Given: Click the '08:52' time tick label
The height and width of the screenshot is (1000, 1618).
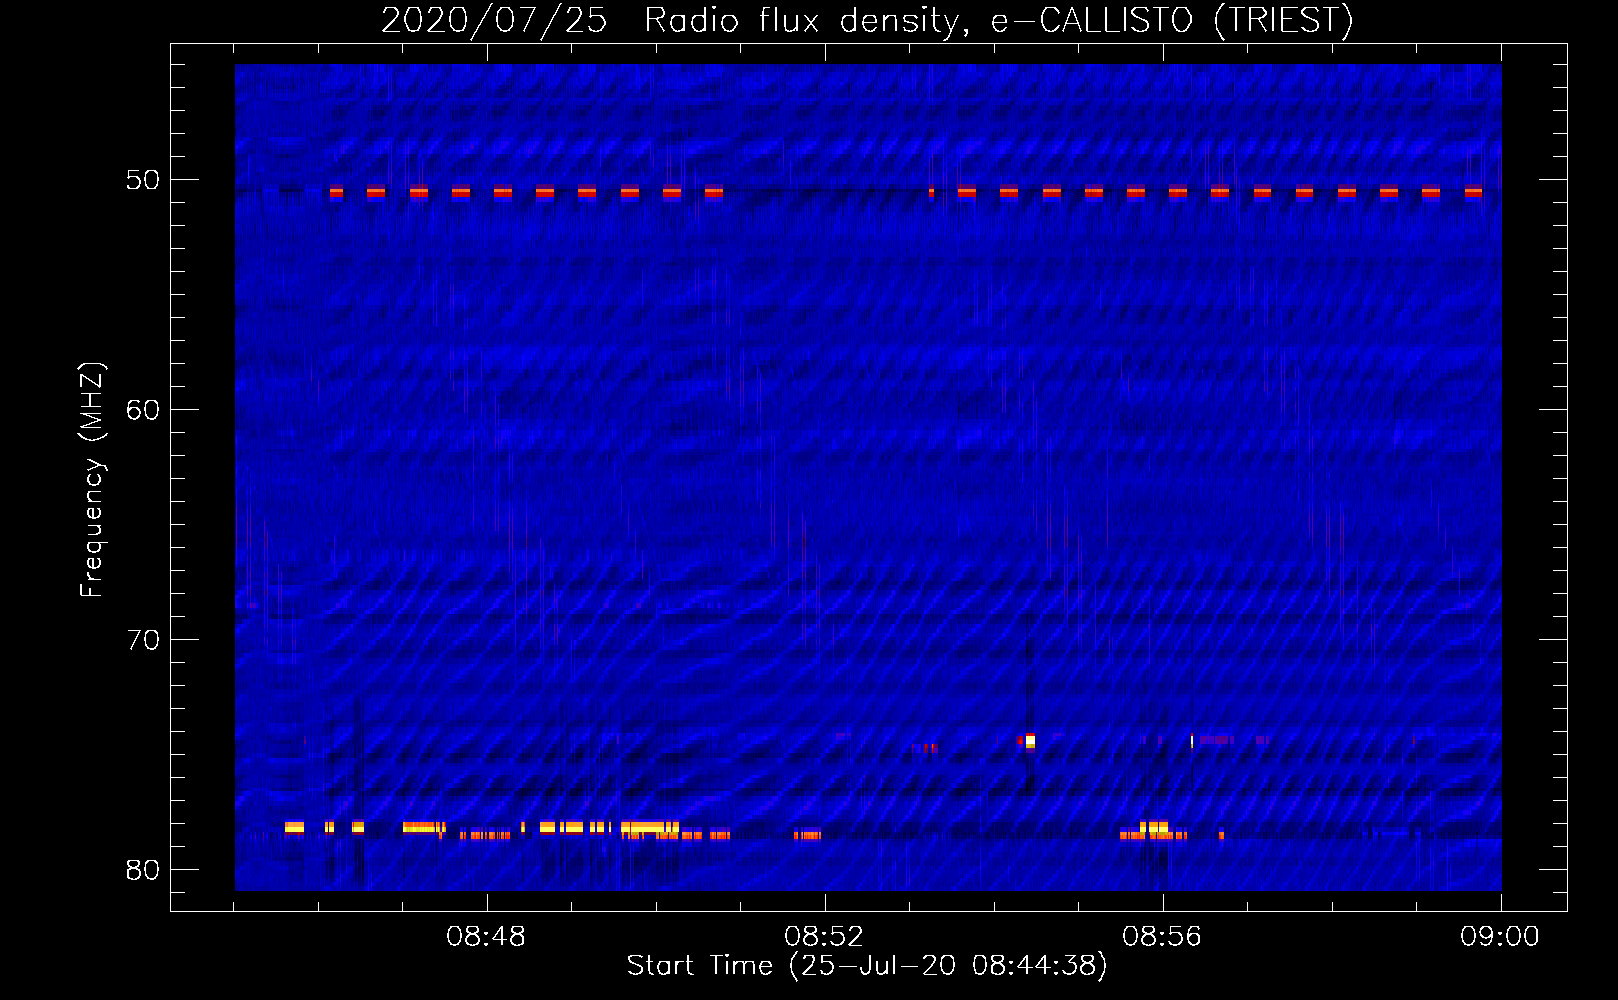Looking at the screenshot, I should [825, 937].
